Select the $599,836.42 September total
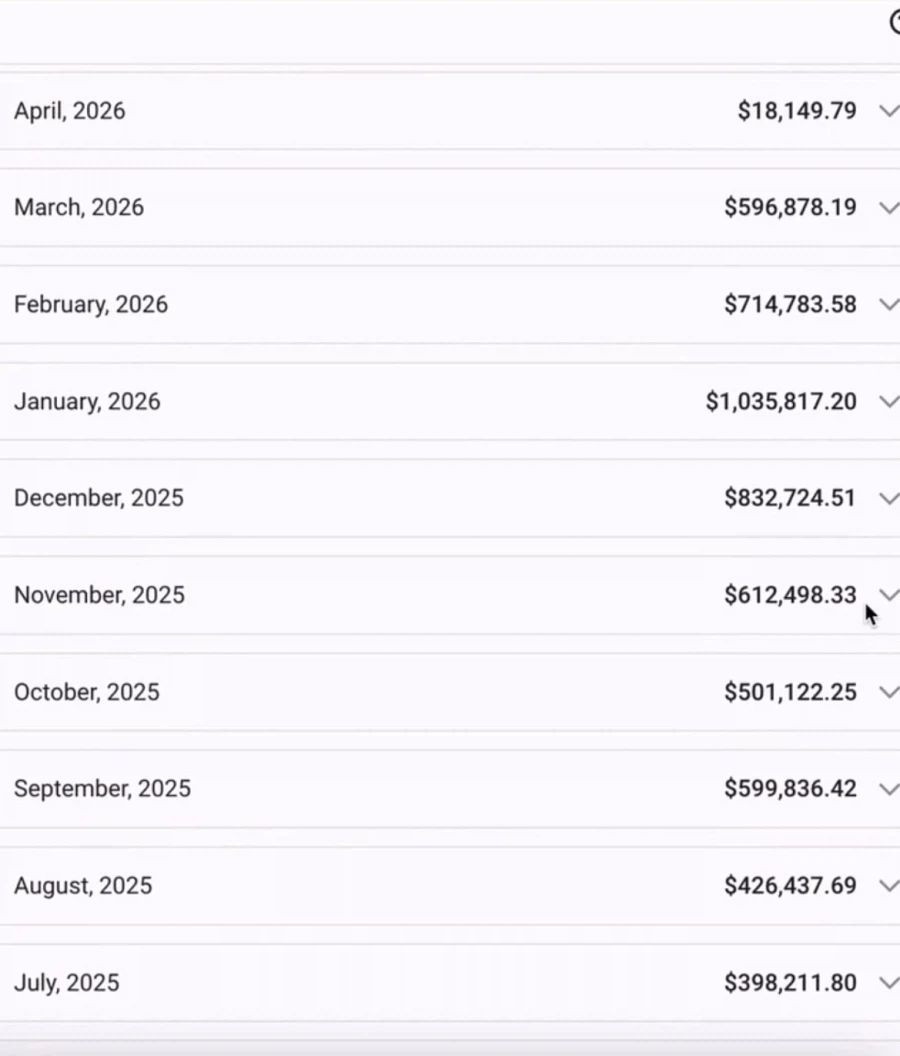The height and width of the screenshot is (1056, 900). click(x=790, y=789)
